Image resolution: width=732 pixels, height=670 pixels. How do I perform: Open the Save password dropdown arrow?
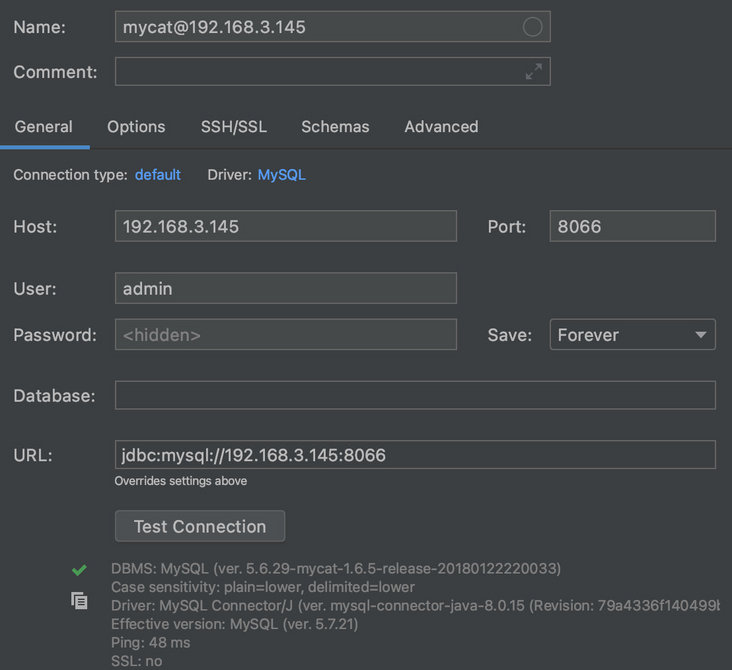(x=701, y=335)
